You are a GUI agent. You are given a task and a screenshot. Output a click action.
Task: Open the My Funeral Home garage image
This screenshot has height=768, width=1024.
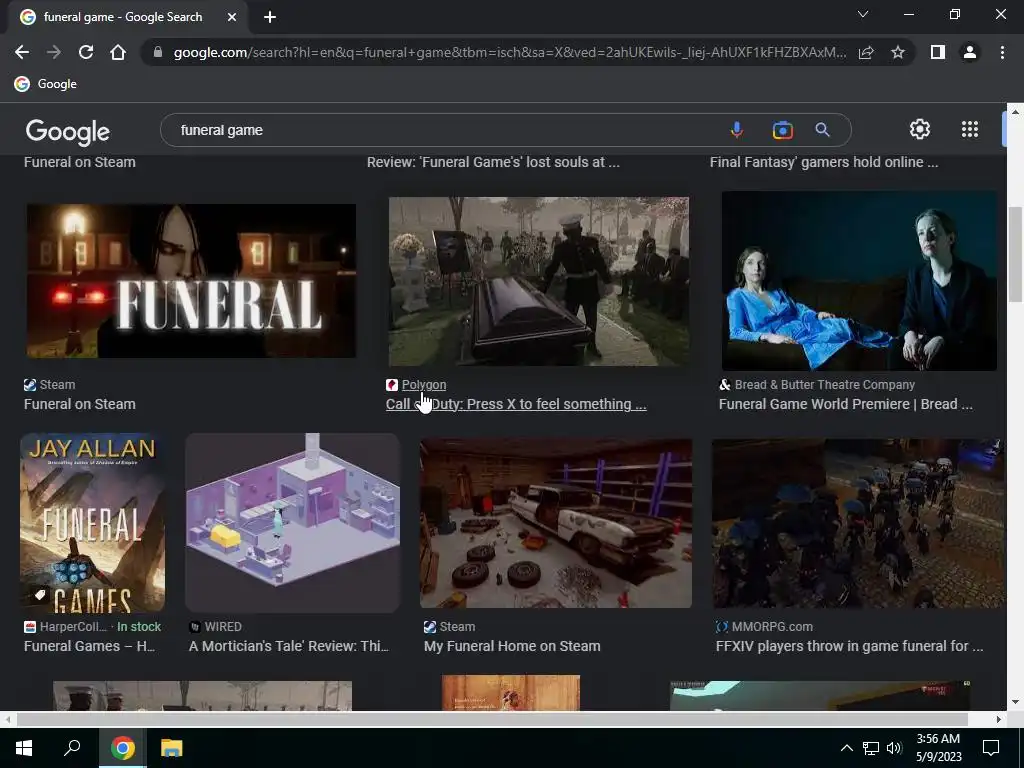pos(556,523)
